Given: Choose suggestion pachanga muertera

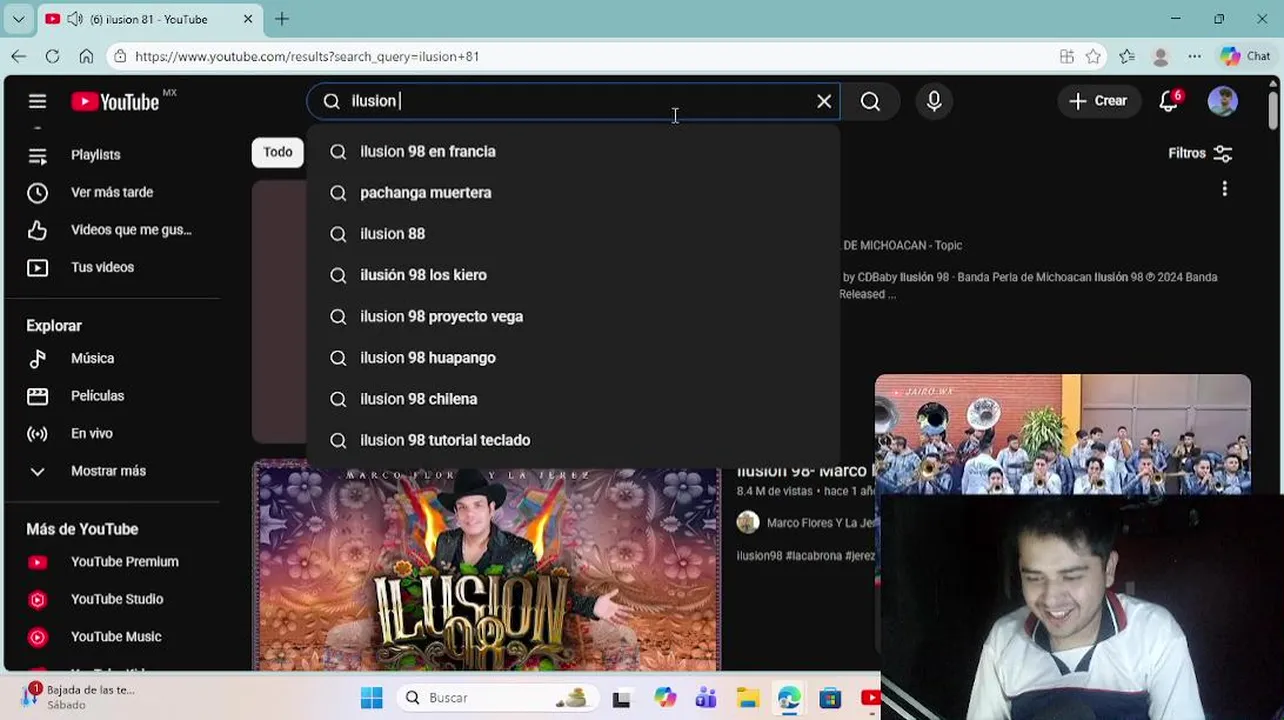Looking at the screenshot, I should click(573, 192).
